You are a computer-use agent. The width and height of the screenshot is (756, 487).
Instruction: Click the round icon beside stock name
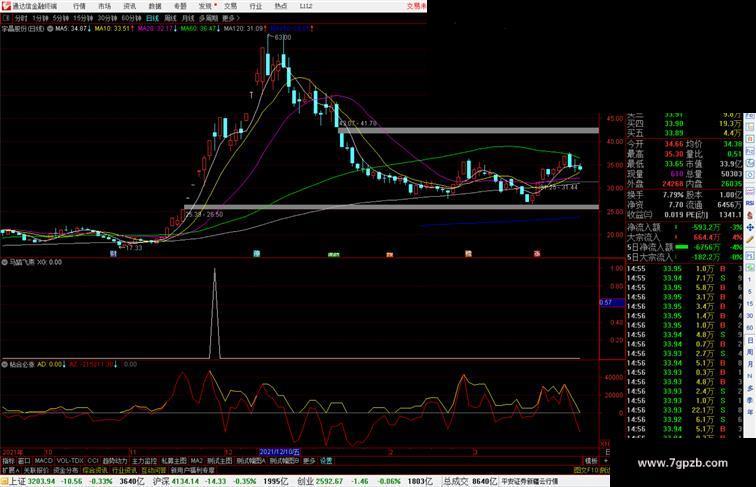click(50, 29)
